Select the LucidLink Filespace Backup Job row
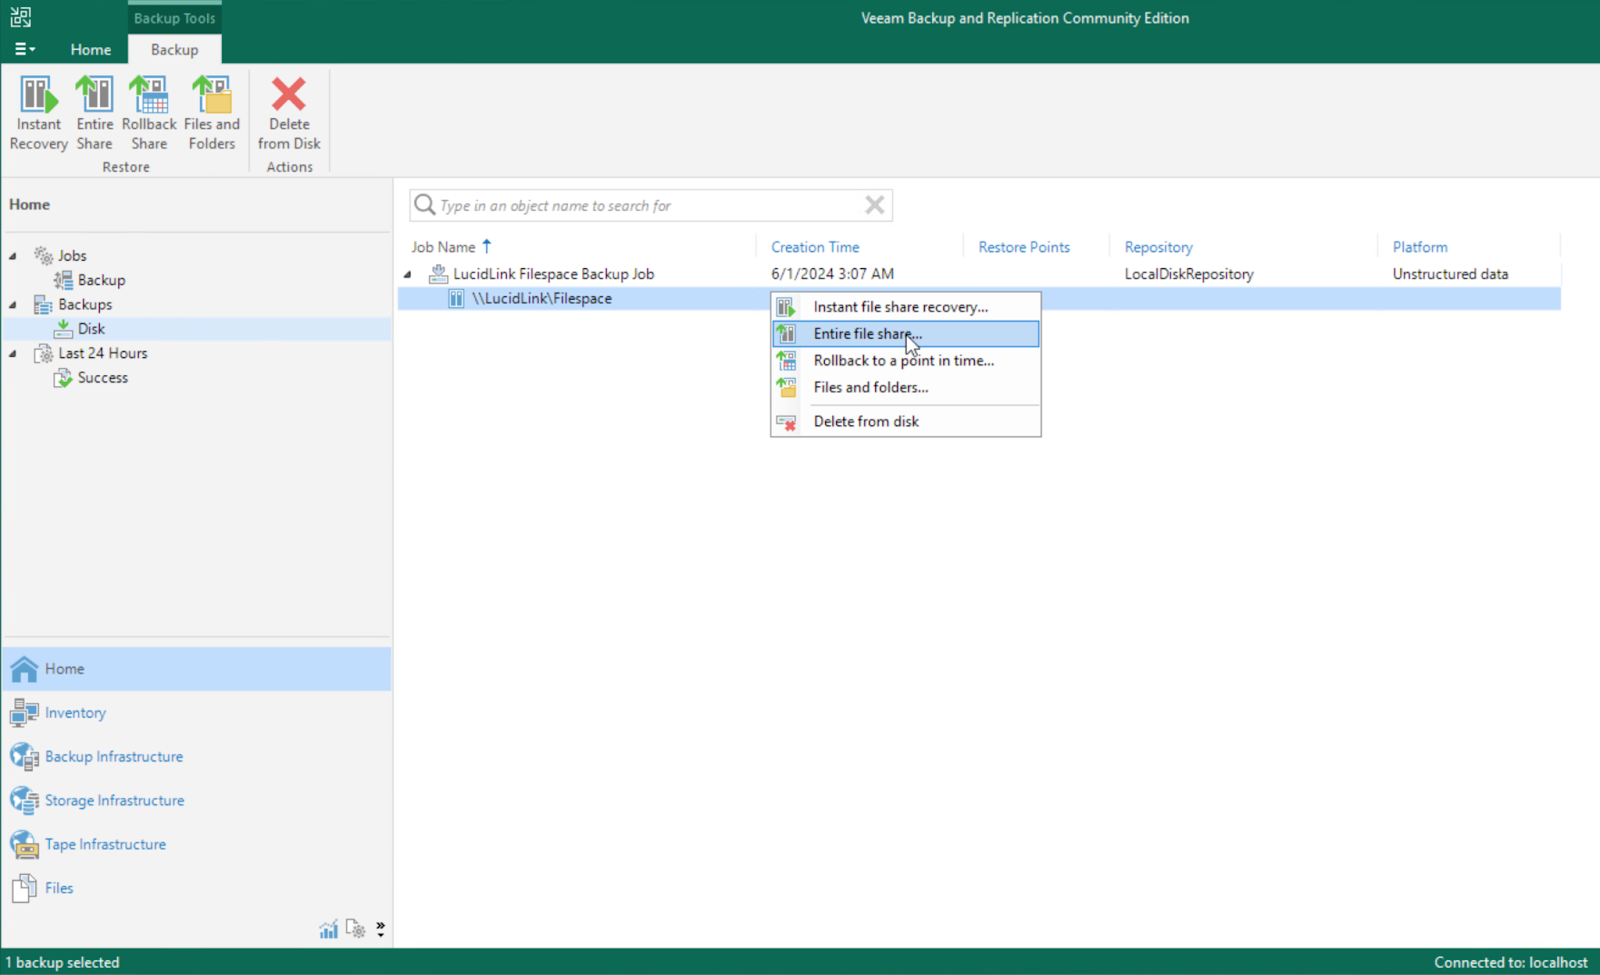This screenshot has height=975, width=1600. click(979, 274)
